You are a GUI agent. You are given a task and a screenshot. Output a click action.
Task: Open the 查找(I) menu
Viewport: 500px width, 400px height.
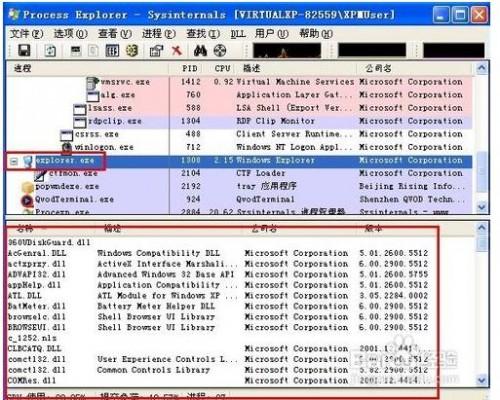(203, 34)
